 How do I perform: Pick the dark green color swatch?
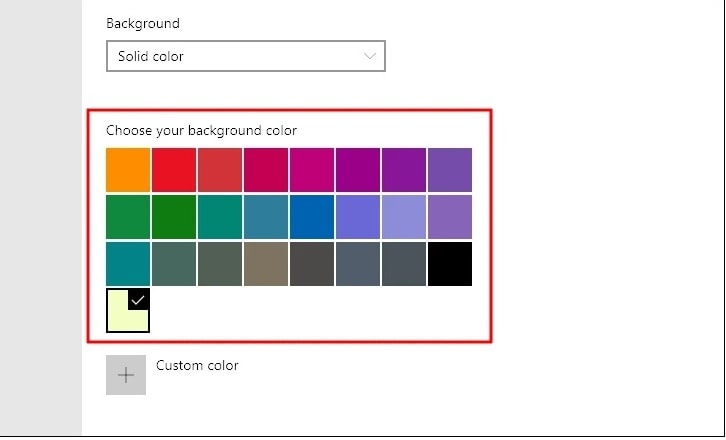pyautogui.click(x=174, y=217)
